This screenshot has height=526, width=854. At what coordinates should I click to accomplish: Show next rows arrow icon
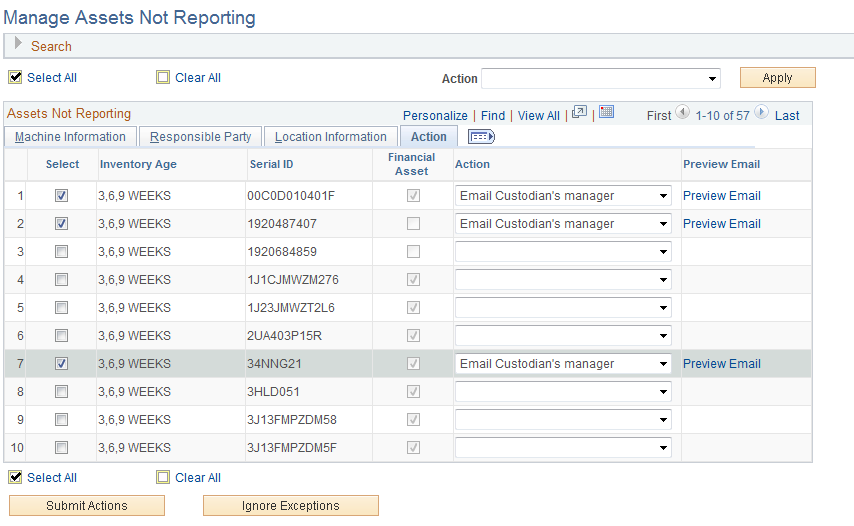(761, 112)
